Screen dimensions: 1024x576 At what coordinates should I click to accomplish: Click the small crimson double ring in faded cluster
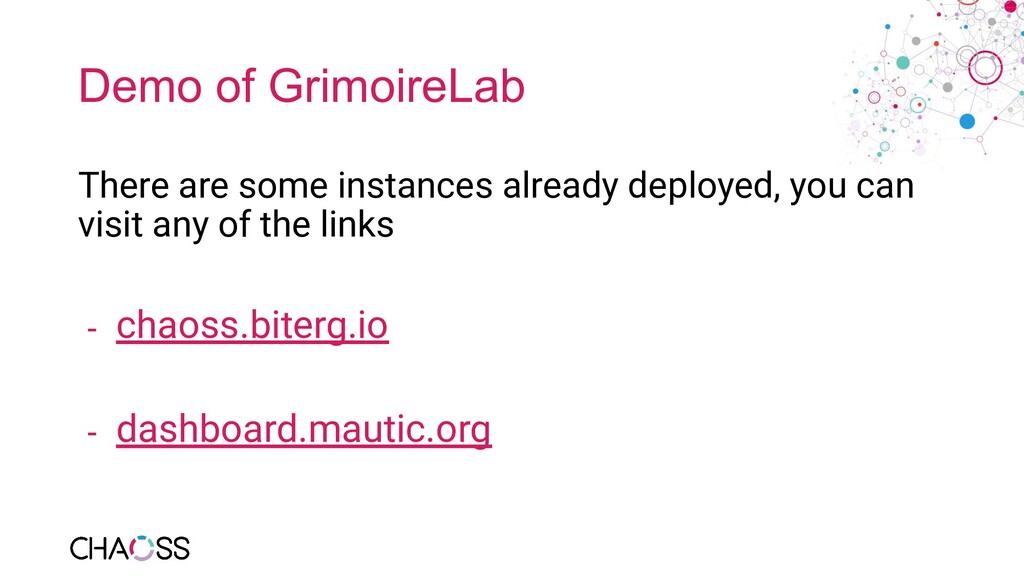click(x=874, y=97)
